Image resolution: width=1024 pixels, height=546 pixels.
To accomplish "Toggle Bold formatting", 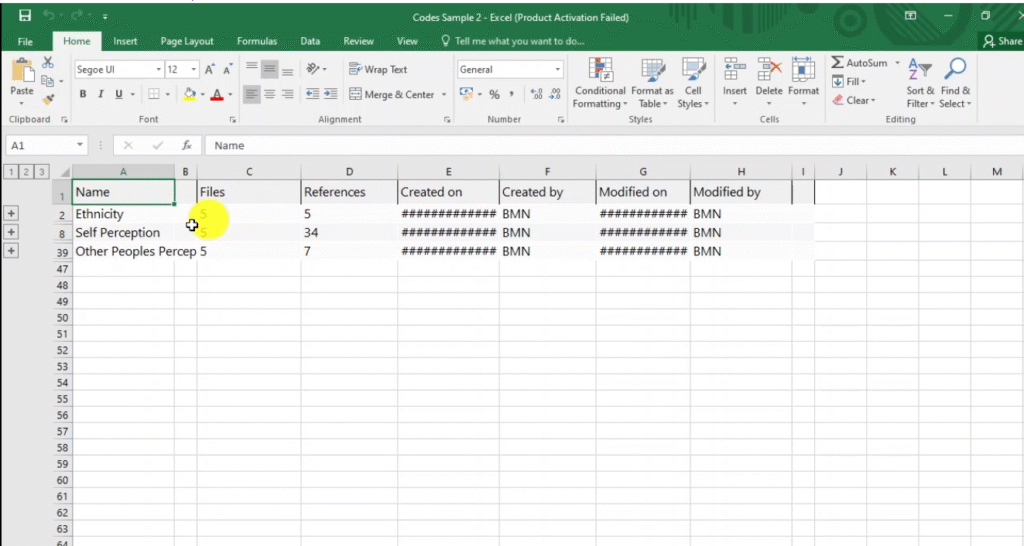I will point(84,94).
